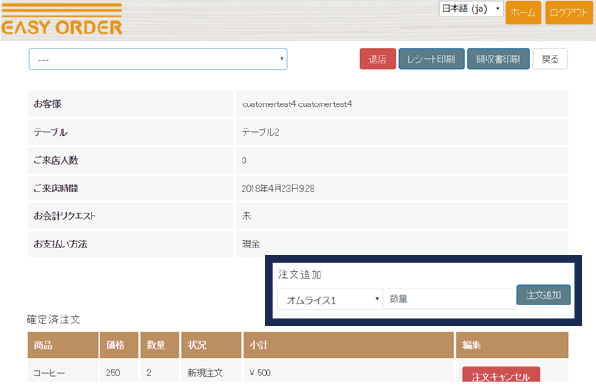Open the 日本語 (ja) language dropdown
The height and width of the screenshot is (385, 596).
[471, 9]
